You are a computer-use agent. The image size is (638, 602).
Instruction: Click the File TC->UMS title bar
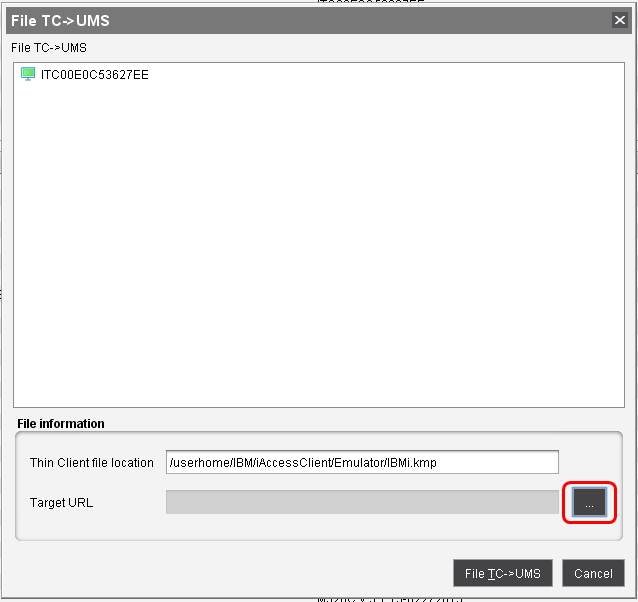300,20
